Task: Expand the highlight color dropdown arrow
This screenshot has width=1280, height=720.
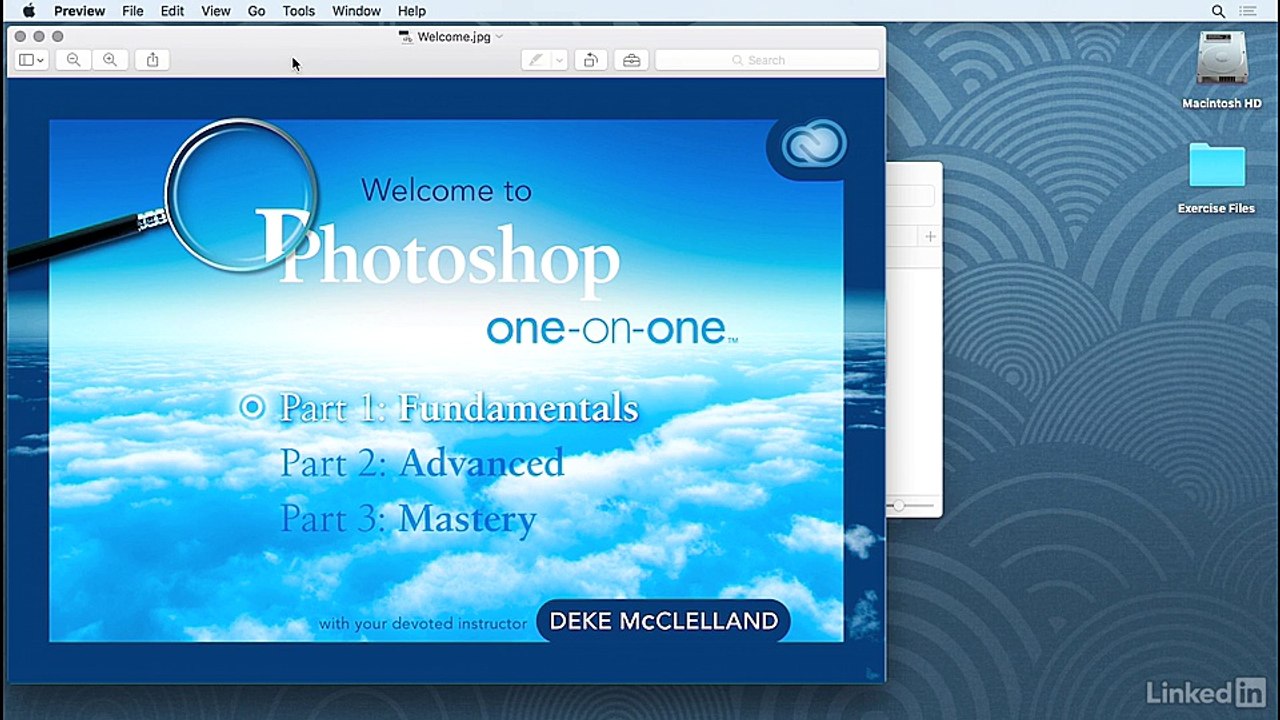Action: point(559,60)
